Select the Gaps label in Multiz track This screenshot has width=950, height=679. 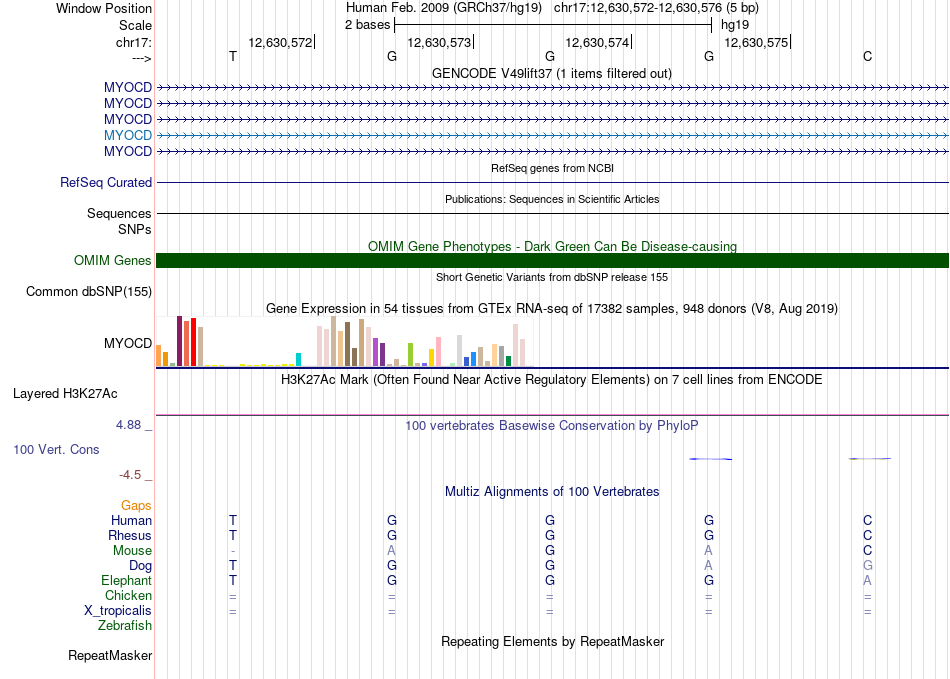coord(136,506)
